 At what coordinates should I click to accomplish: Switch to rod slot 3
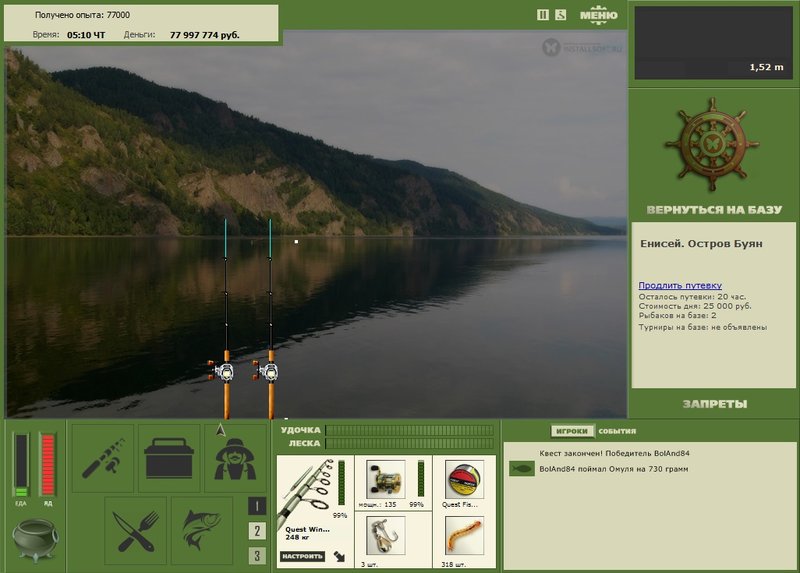257,556
